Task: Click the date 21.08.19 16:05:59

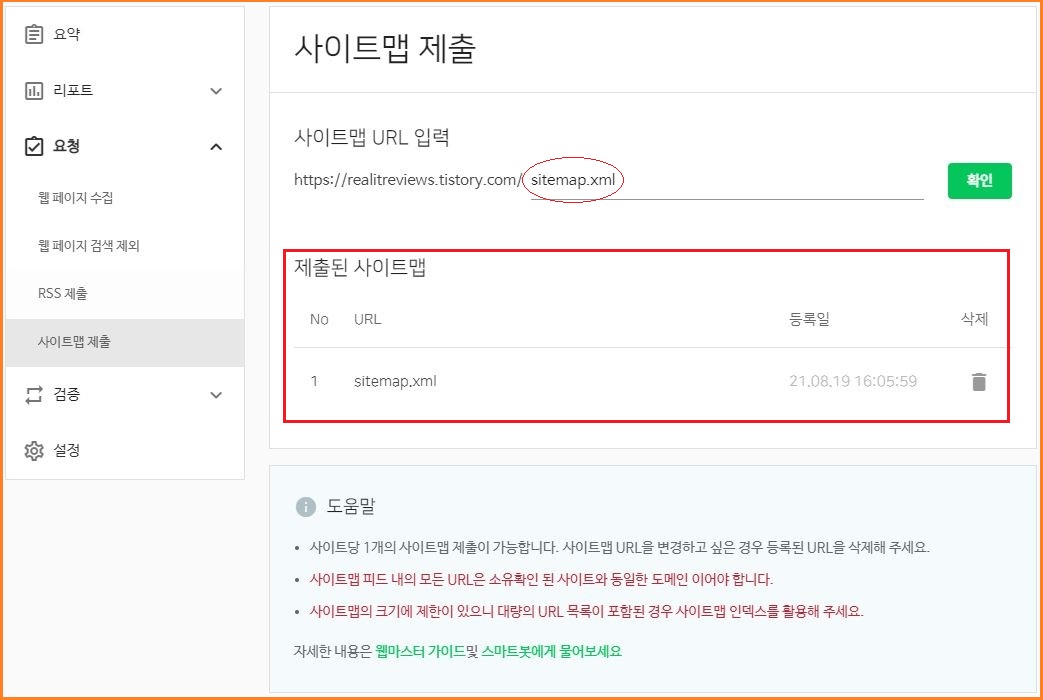Action: point(853,381)
